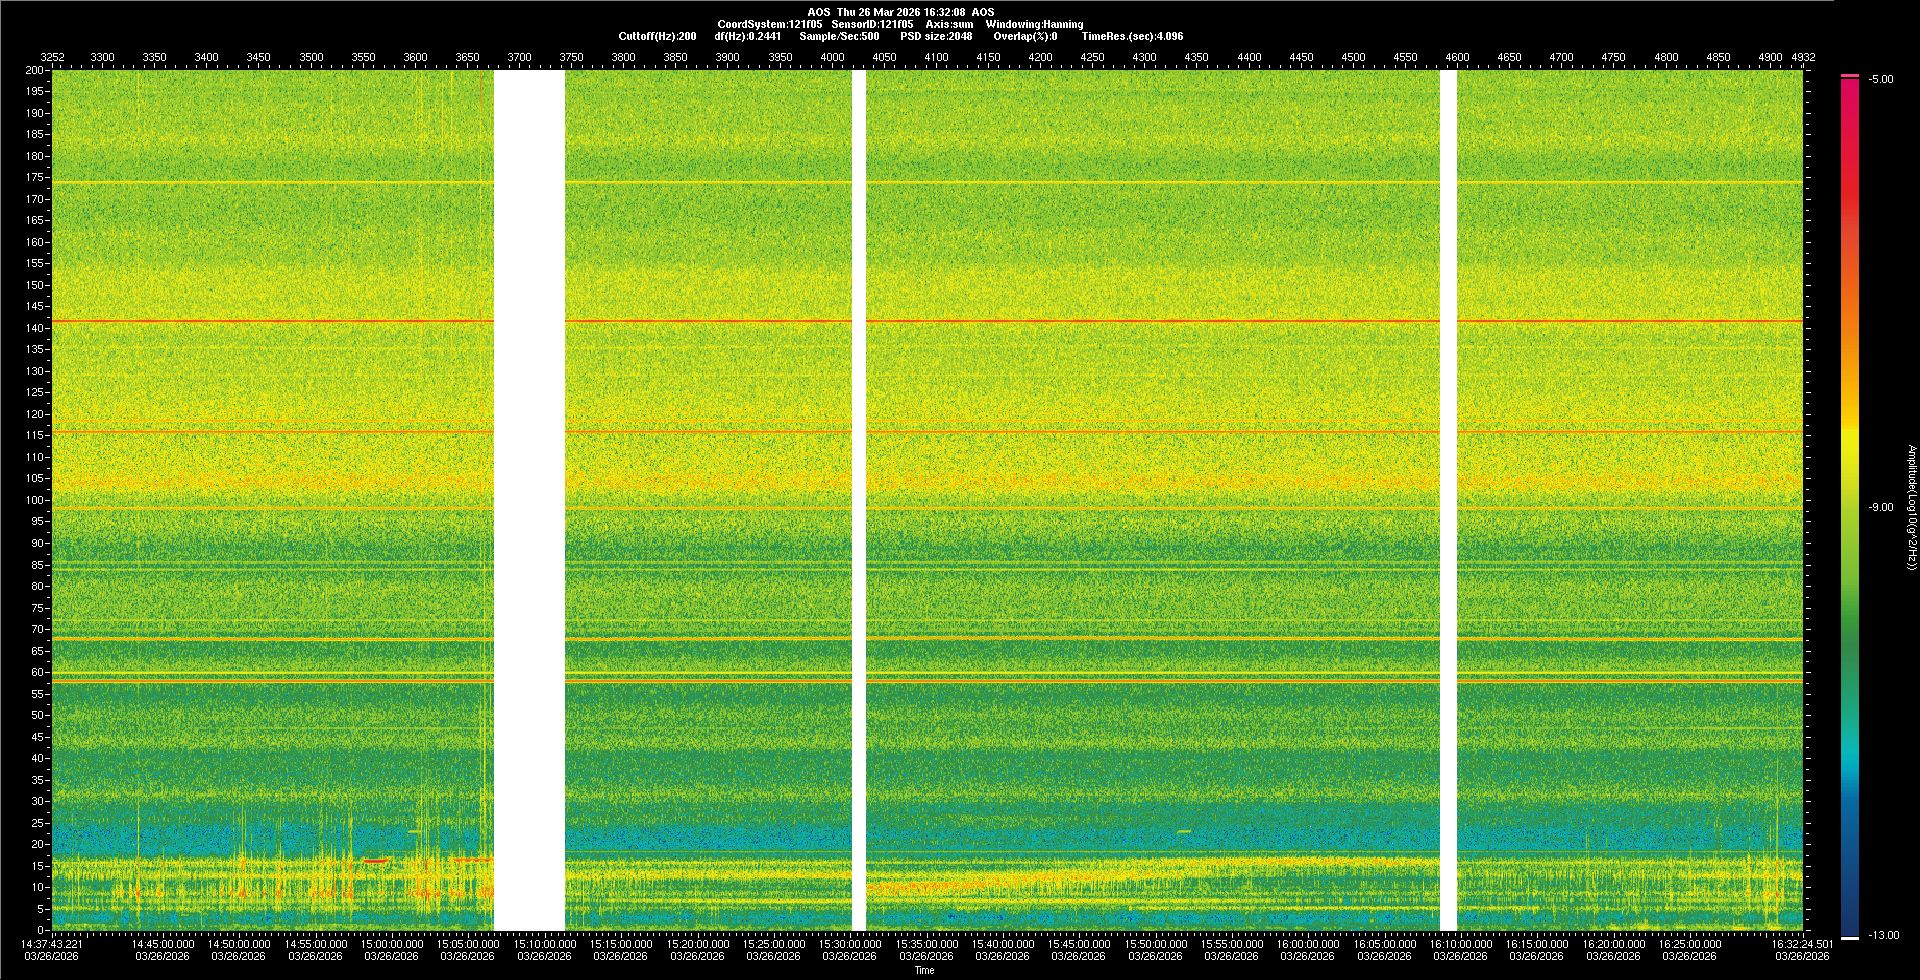Select the Cutoff(Hz):200 parameter text
Viewport: 1920px width, 980px height.
coord(657,36)
